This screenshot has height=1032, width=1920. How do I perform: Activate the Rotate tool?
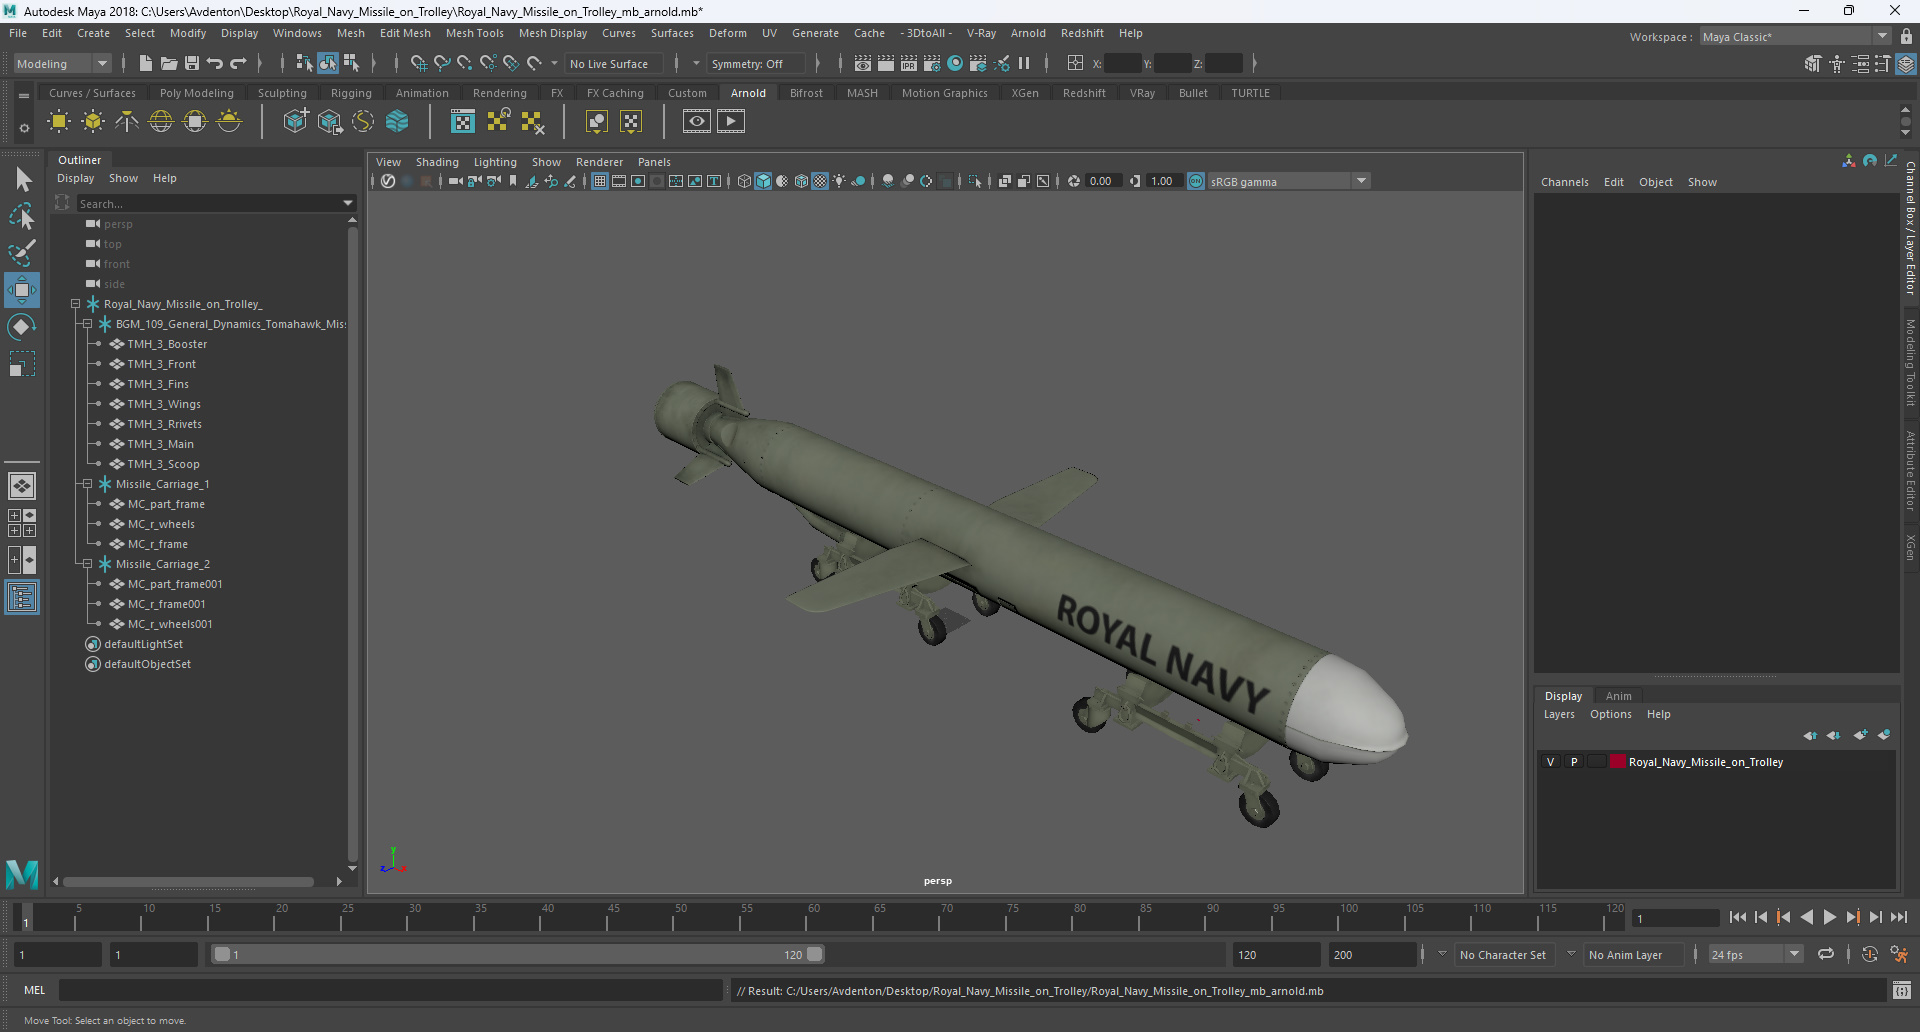coord(22,327)
